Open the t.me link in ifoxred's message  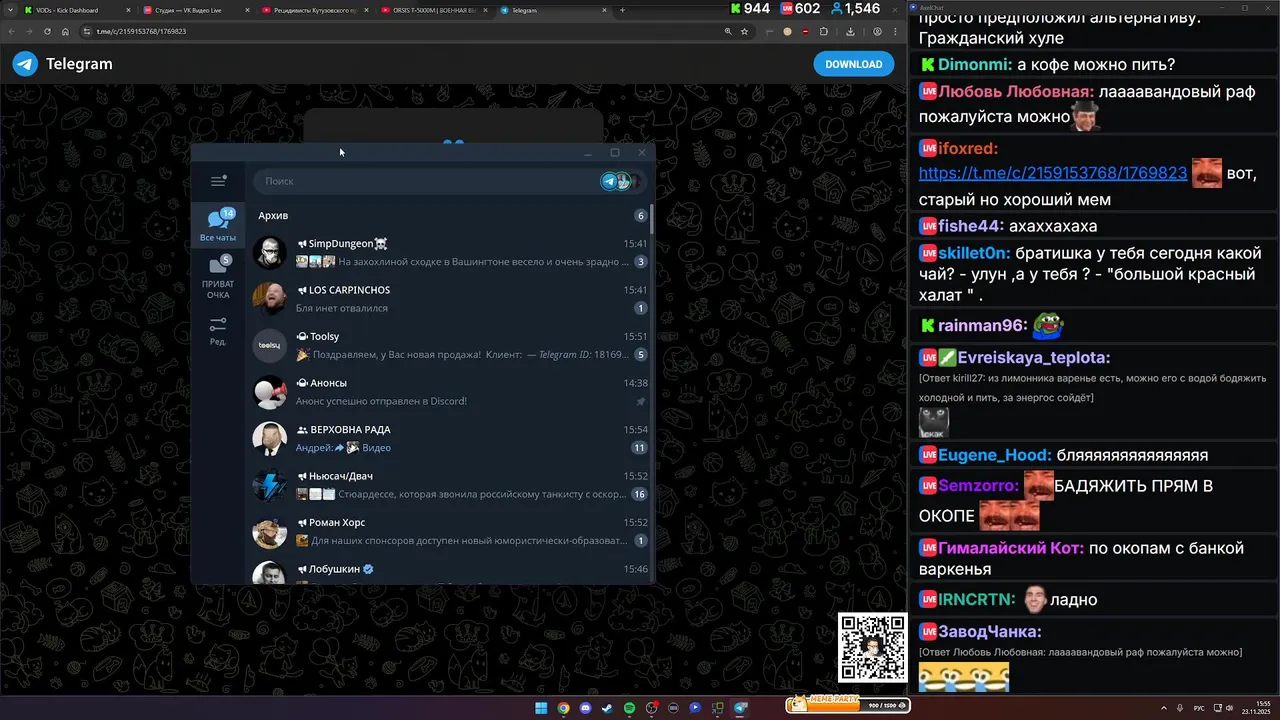click(1053, 173)
